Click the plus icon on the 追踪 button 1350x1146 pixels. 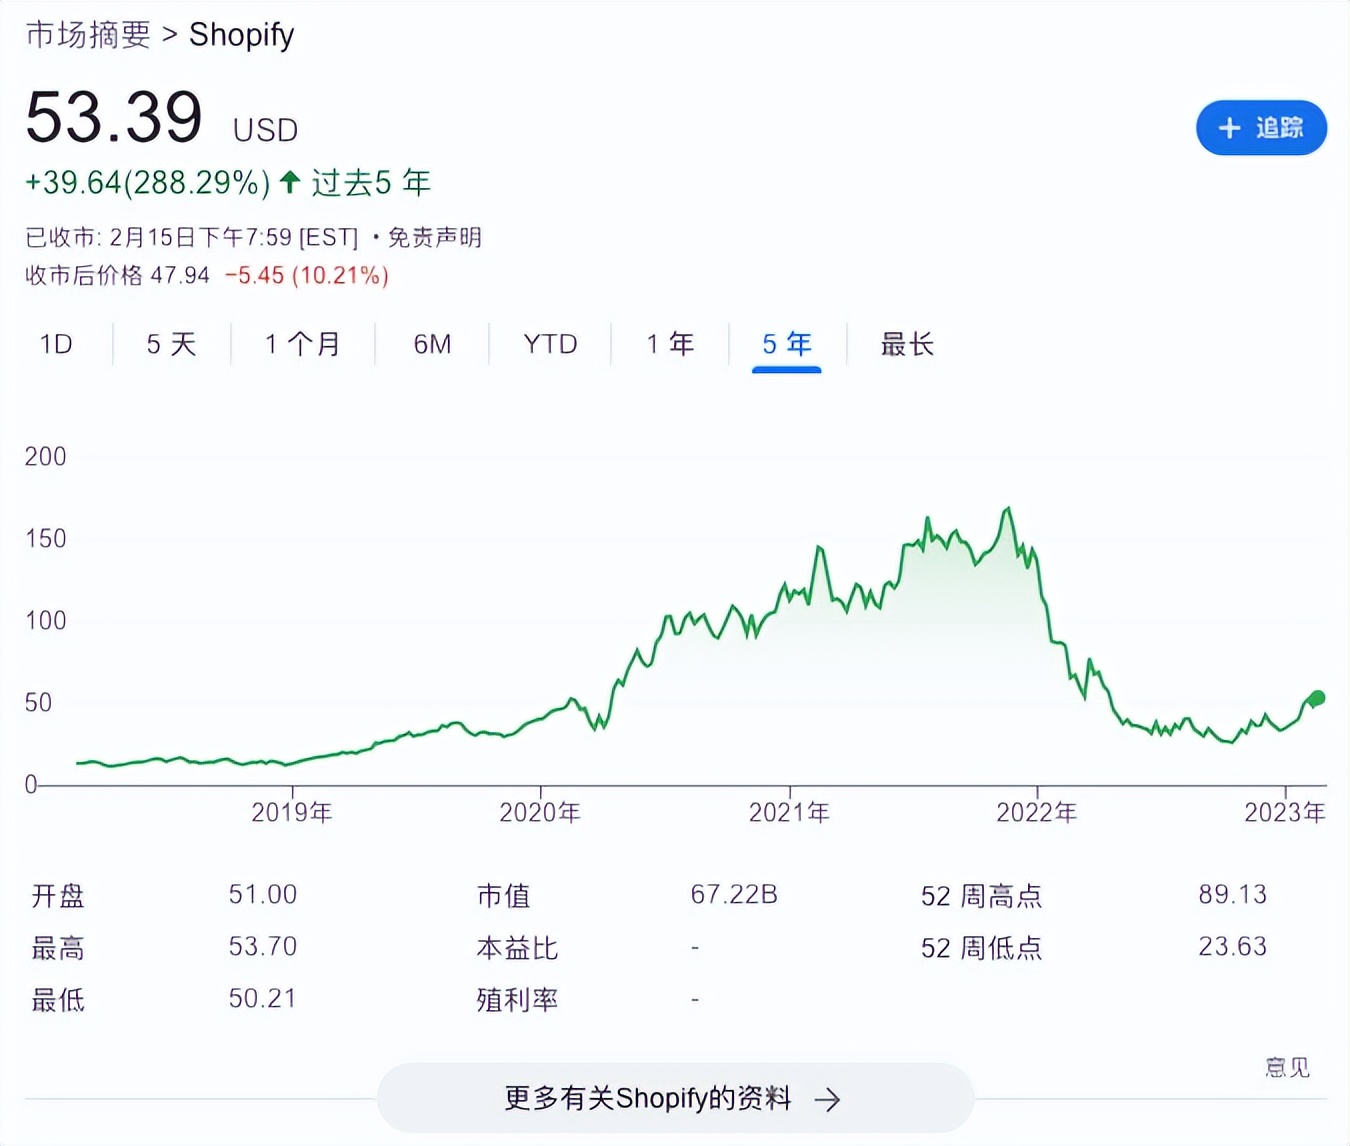point(1229,128)
